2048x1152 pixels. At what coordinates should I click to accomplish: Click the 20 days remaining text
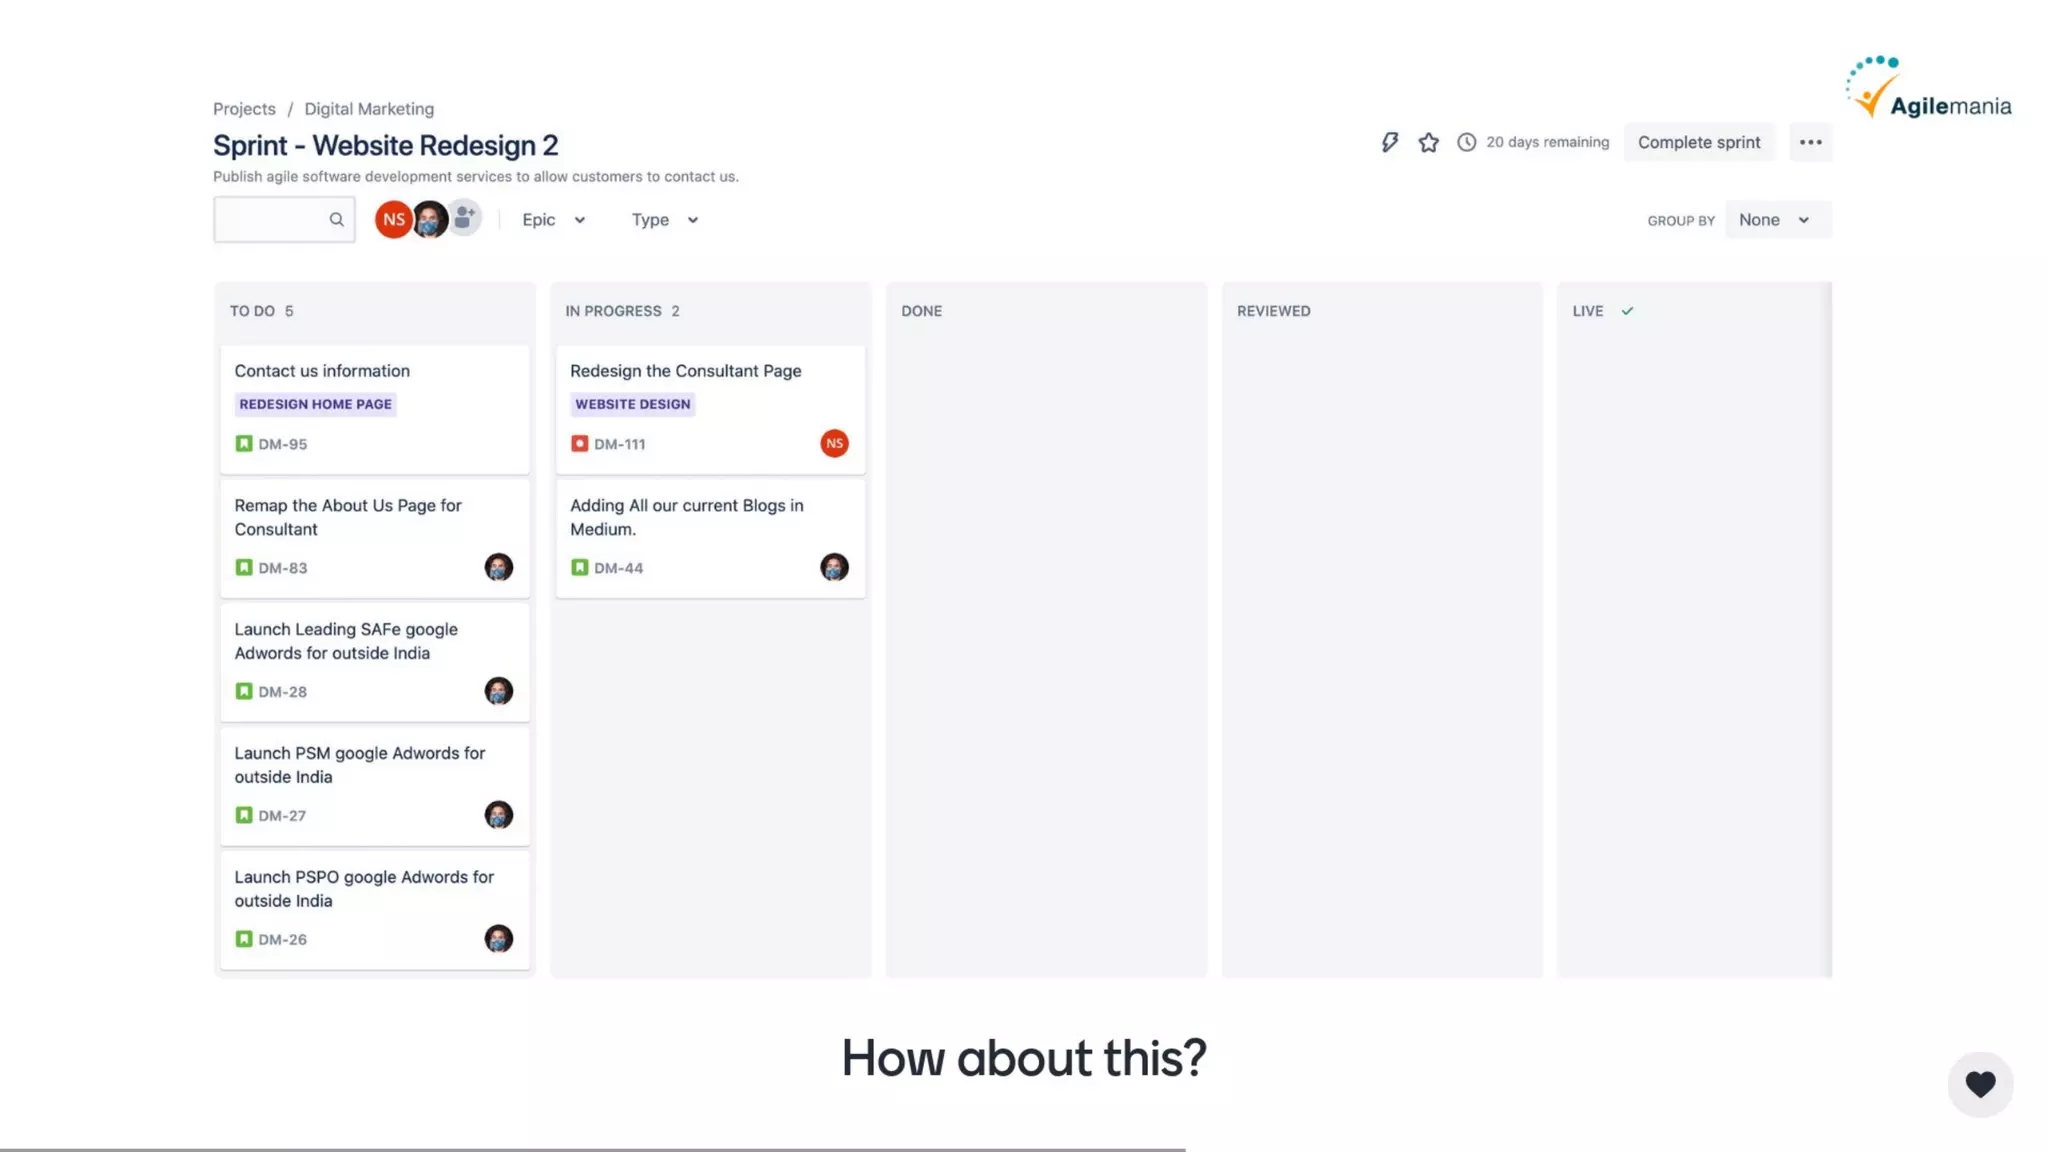[1547, 142]
